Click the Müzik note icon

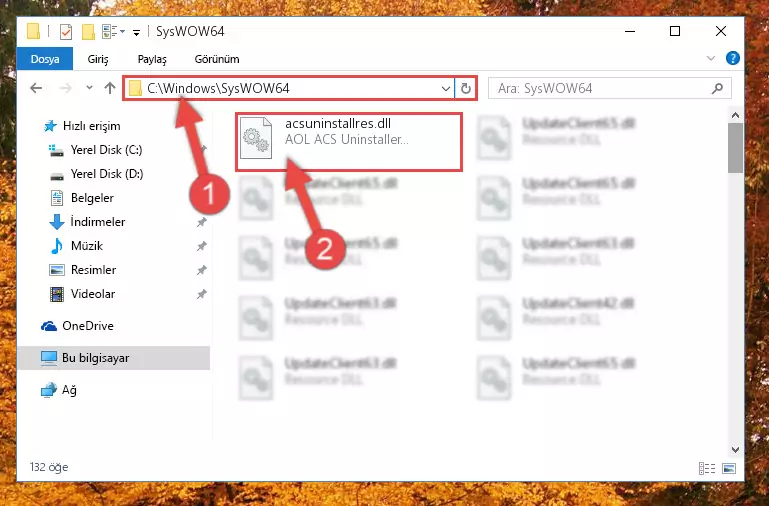tap(57, 246)
